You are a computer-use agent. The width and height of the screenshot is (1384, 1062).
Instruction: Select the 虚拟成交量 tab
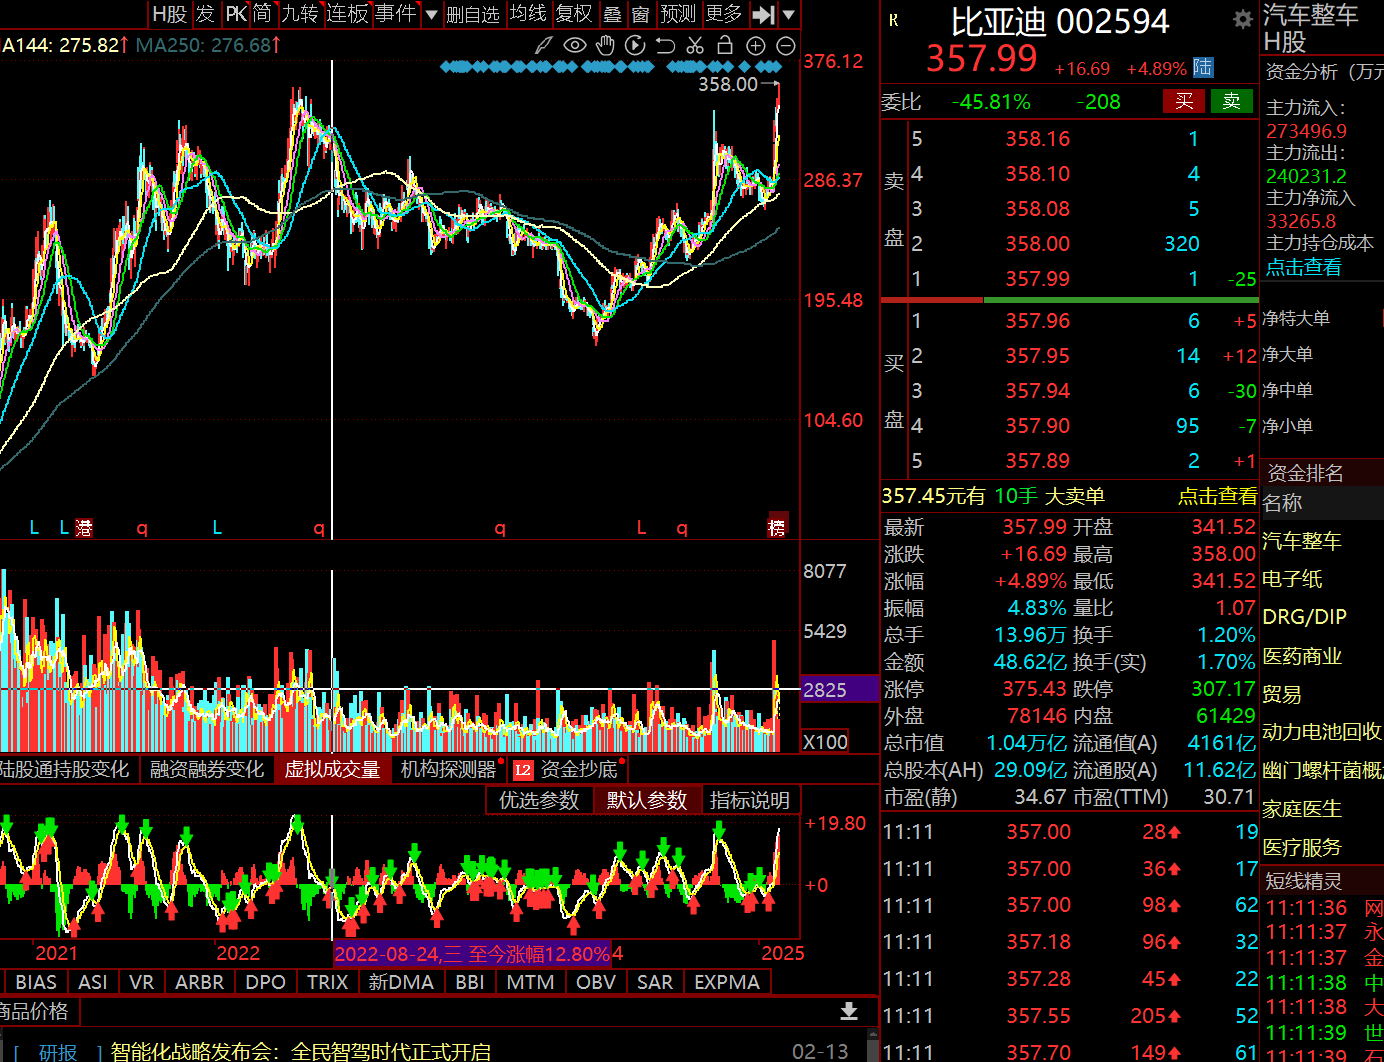[x=332, y=769]
